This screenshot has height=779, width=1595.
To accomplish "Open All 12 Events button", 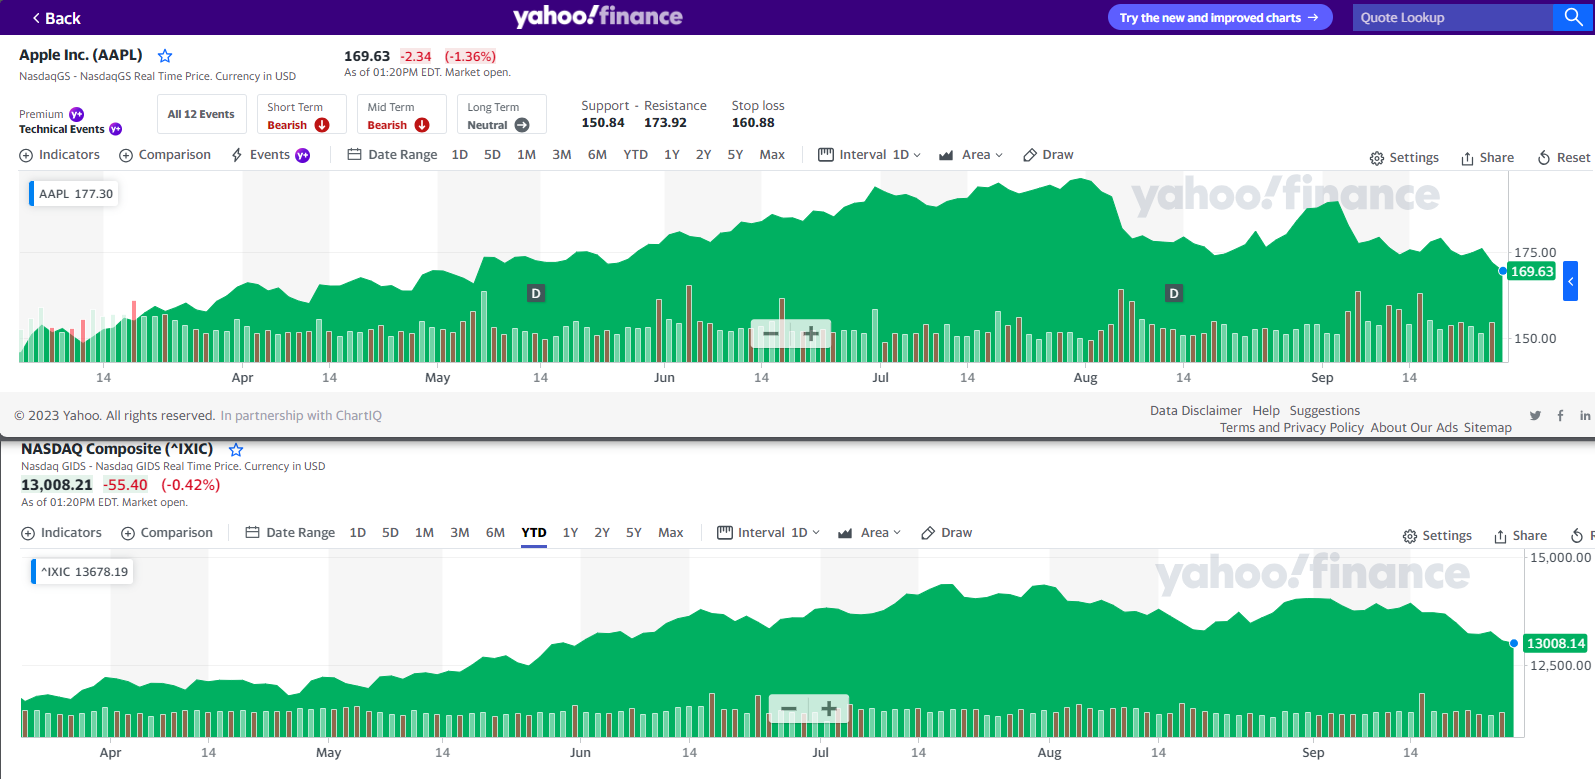I will (201, 114).
